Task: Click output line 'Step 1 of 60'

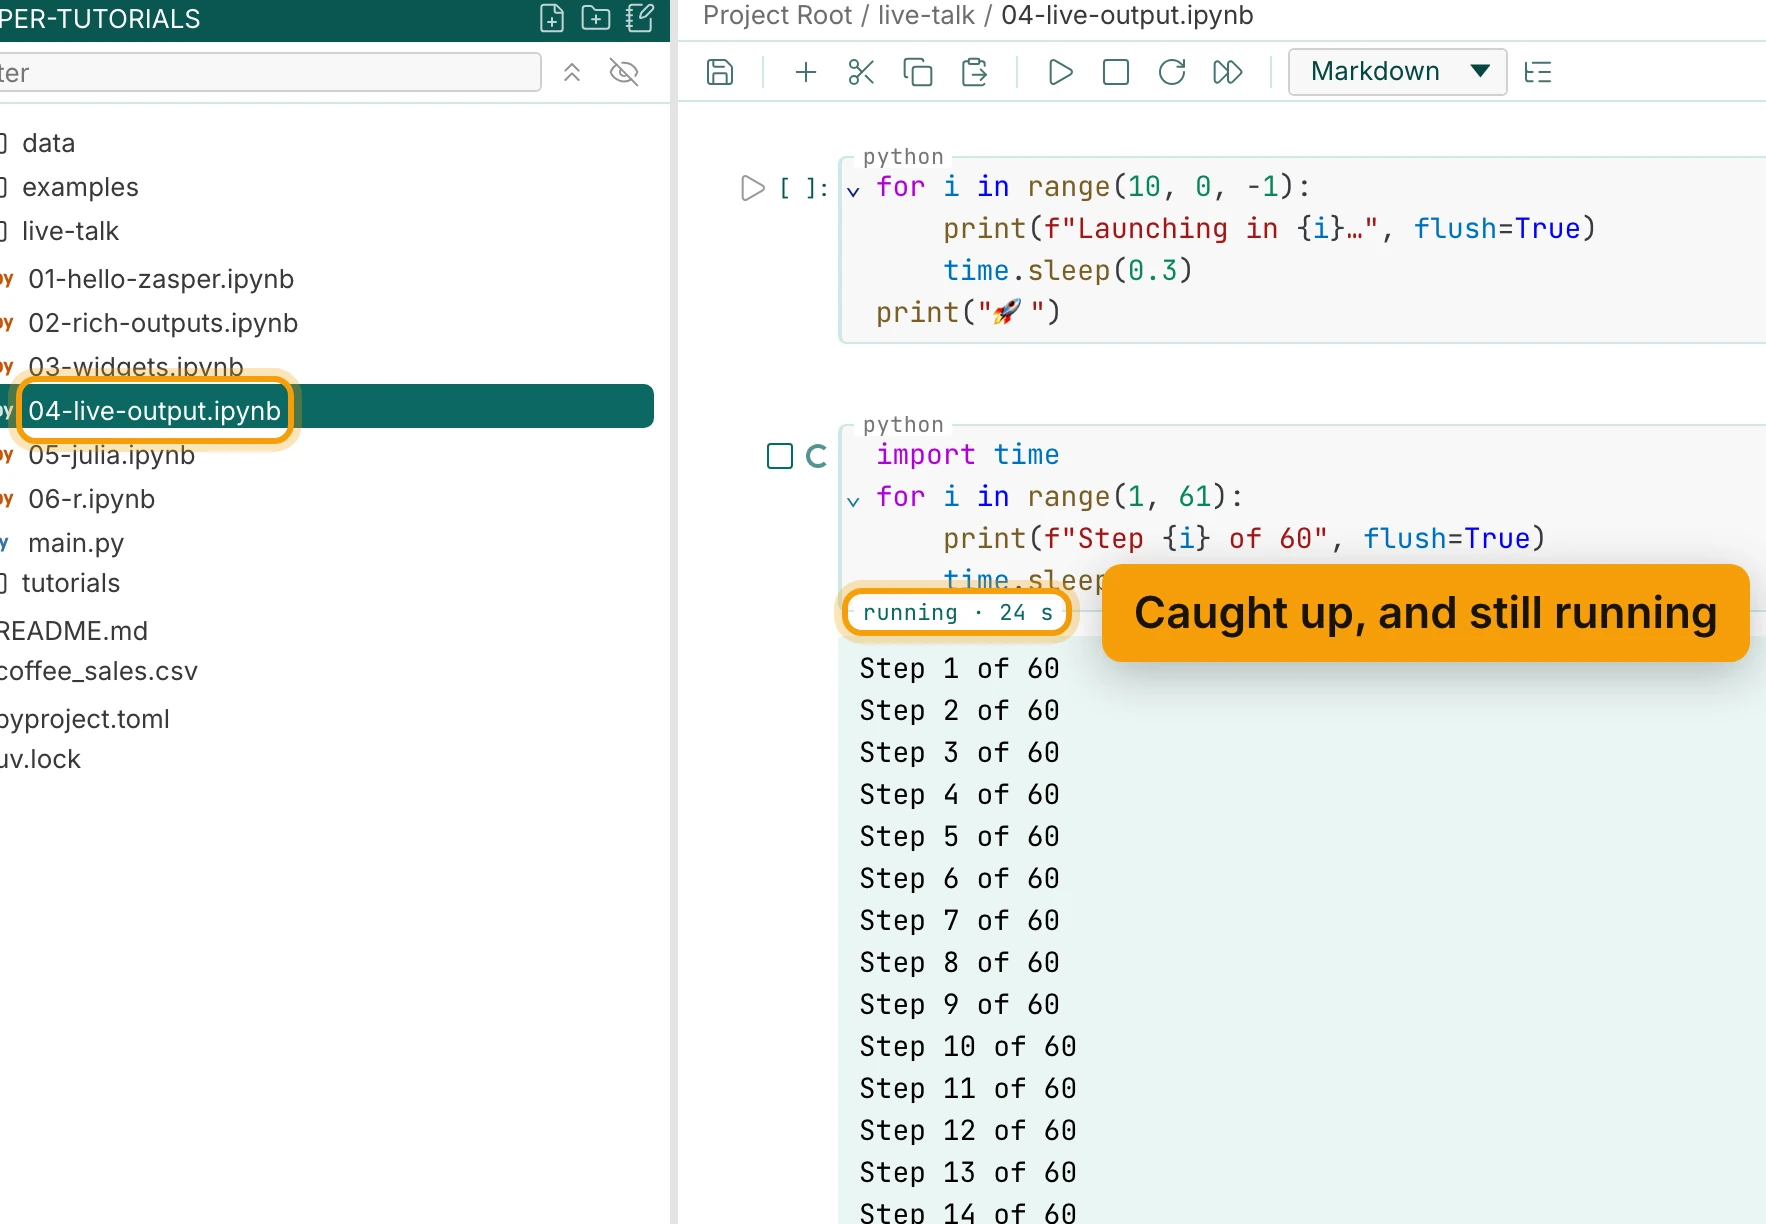Action: 959,668
